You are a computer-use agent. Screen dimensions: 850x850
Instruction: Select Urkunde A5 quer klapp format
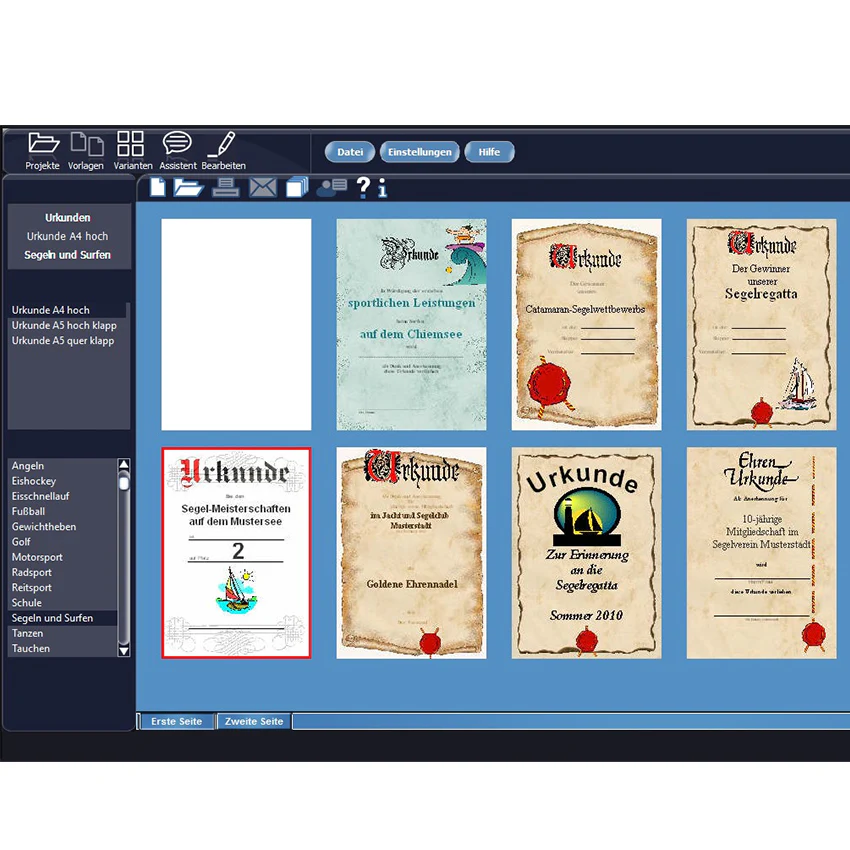click(67, 340)
